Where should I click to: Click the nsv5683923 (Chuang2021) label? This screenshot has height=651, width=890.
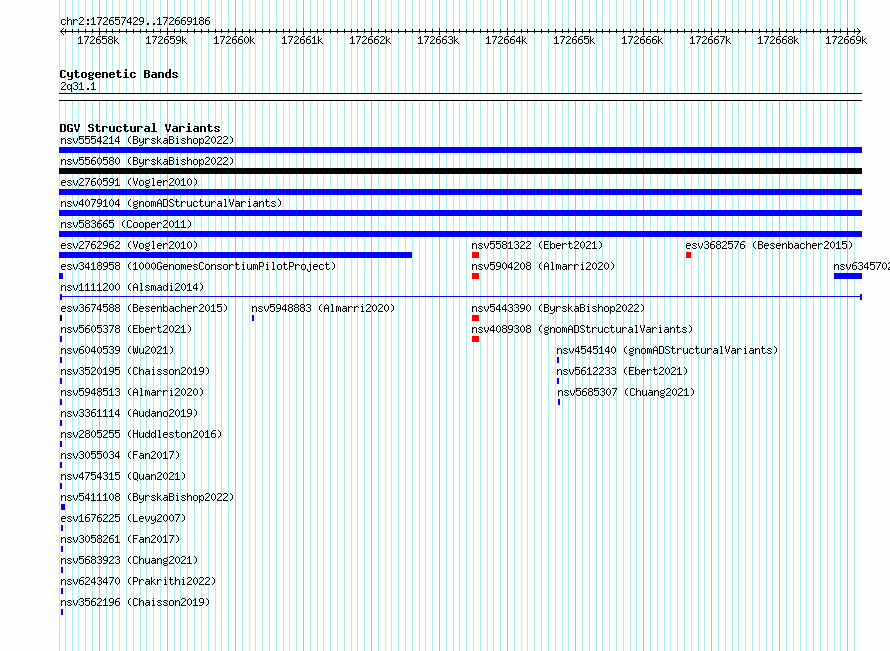coord(129,560)
